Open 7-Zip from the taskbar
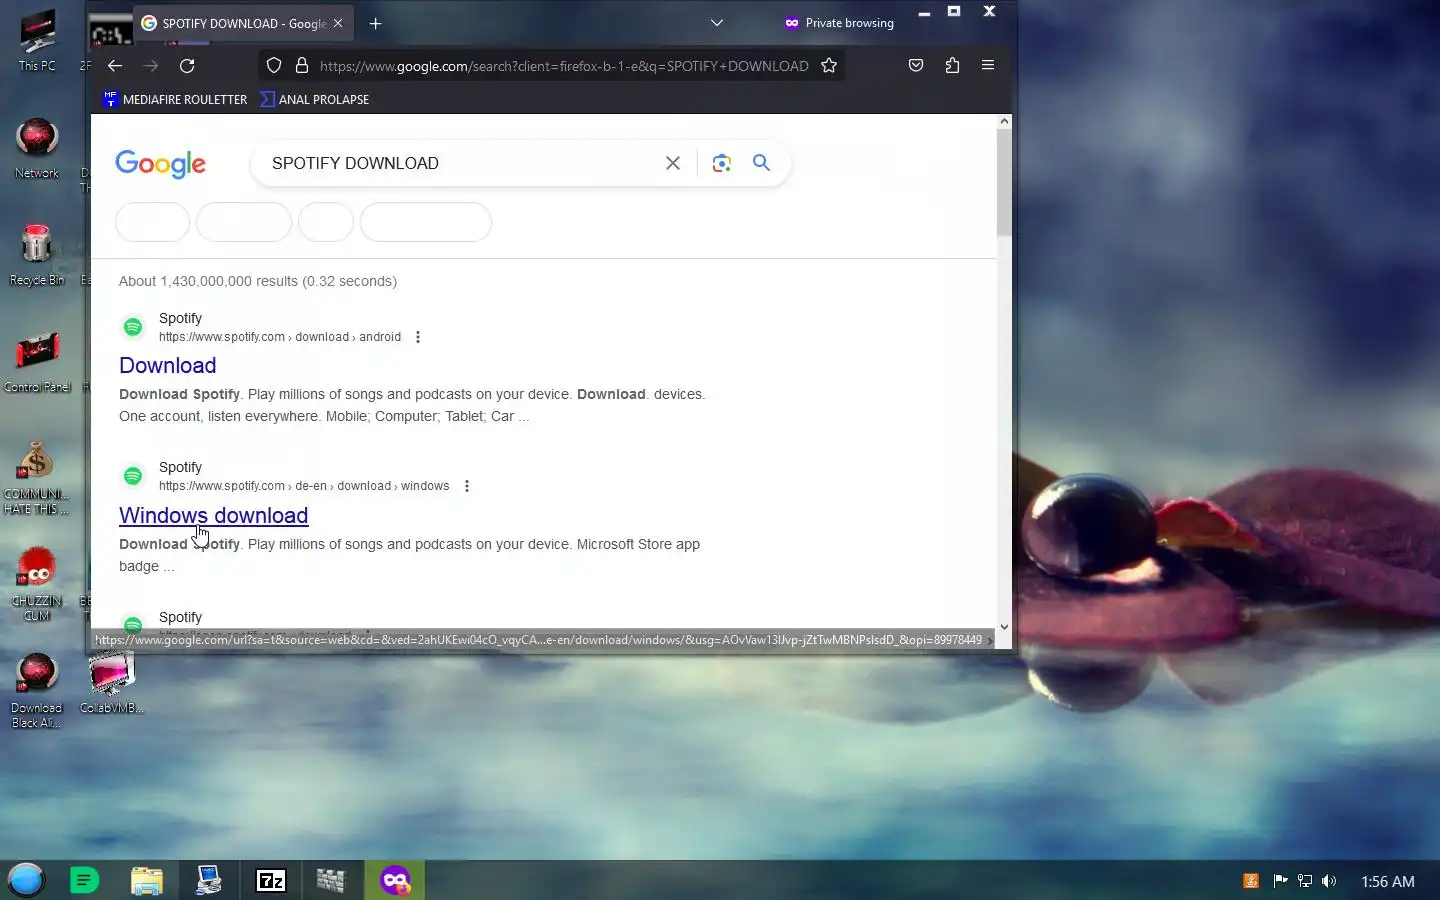Screen dimensions: 1440x900 (x=271, y=880)
